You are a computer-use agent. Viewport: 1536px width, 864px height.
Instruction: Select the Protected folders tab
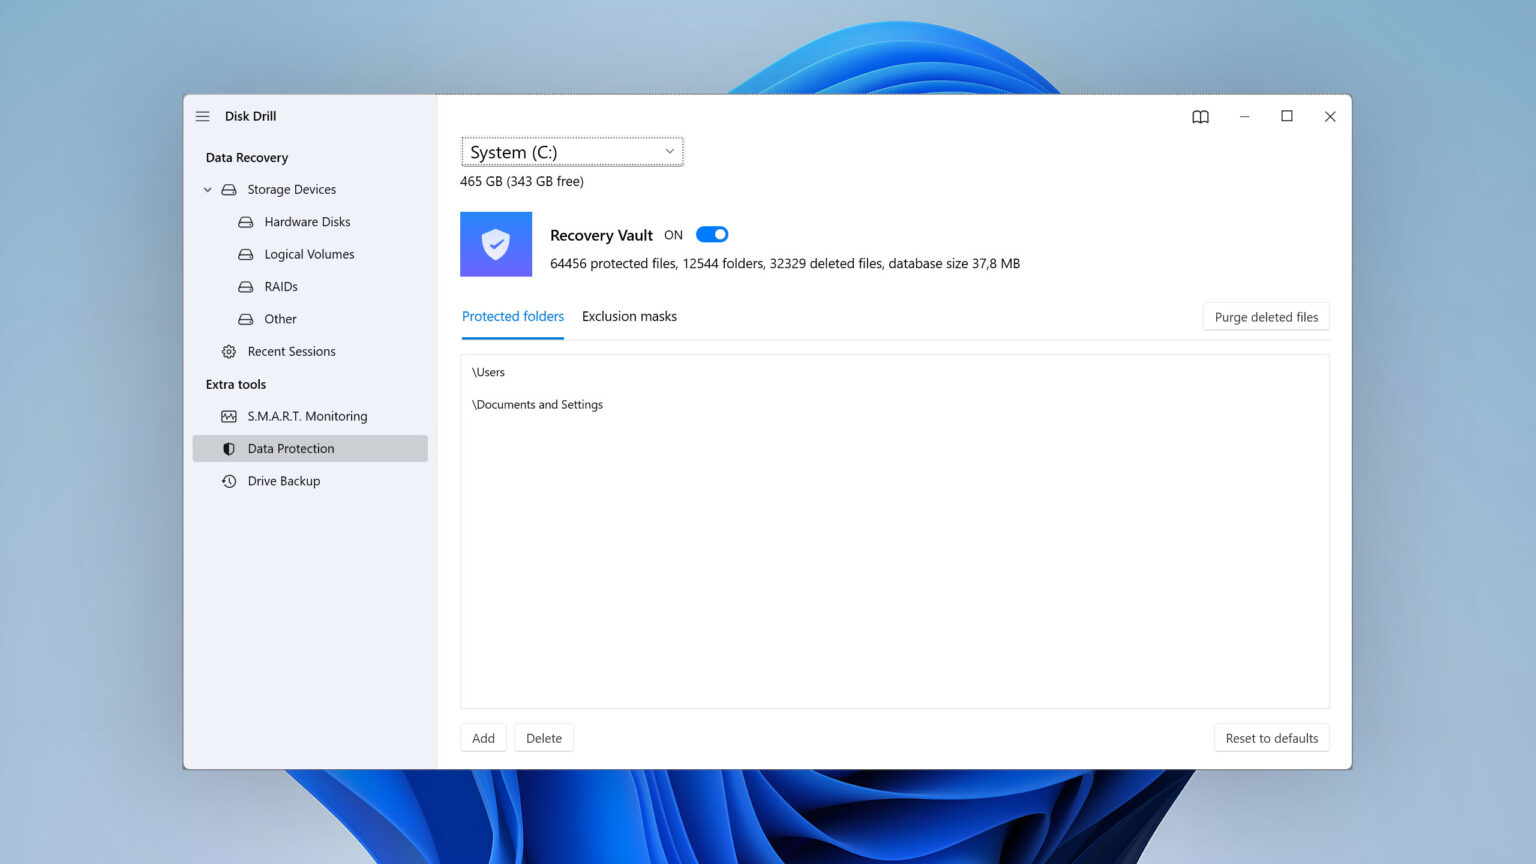click(x=513, y=316)
